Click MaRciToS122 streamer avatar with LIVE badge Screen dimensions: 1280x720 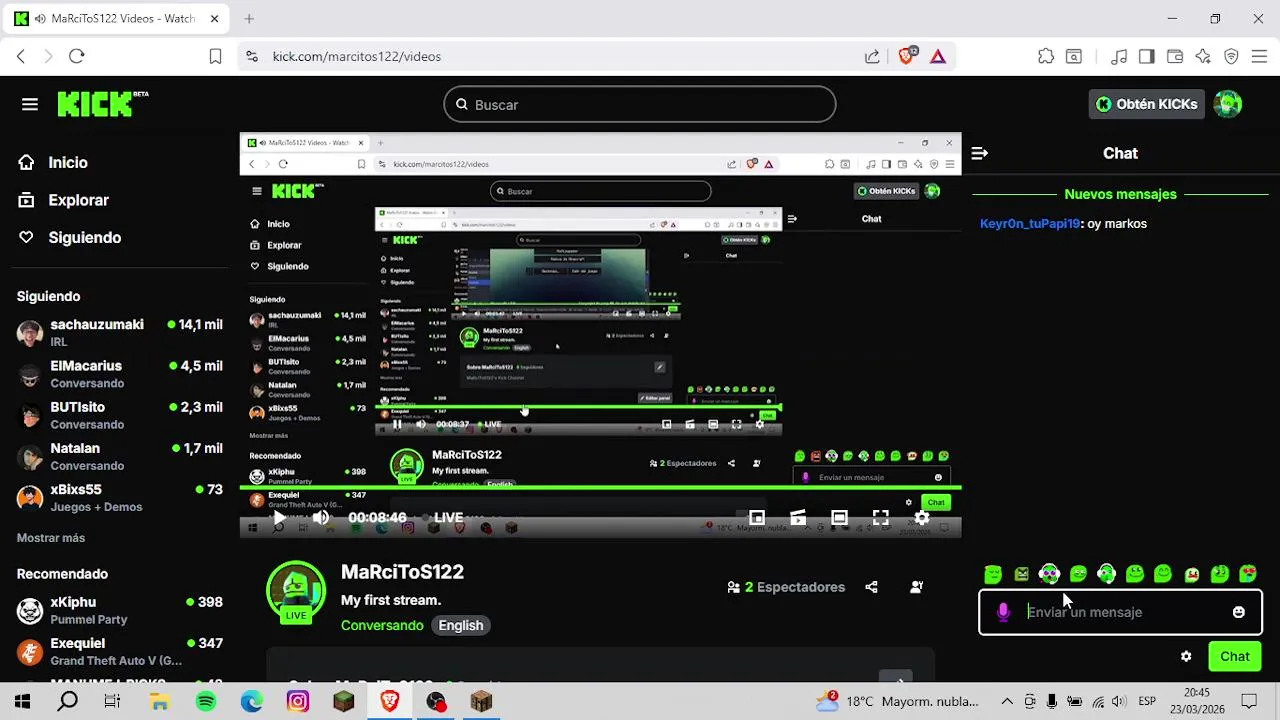tap(295, 592)
